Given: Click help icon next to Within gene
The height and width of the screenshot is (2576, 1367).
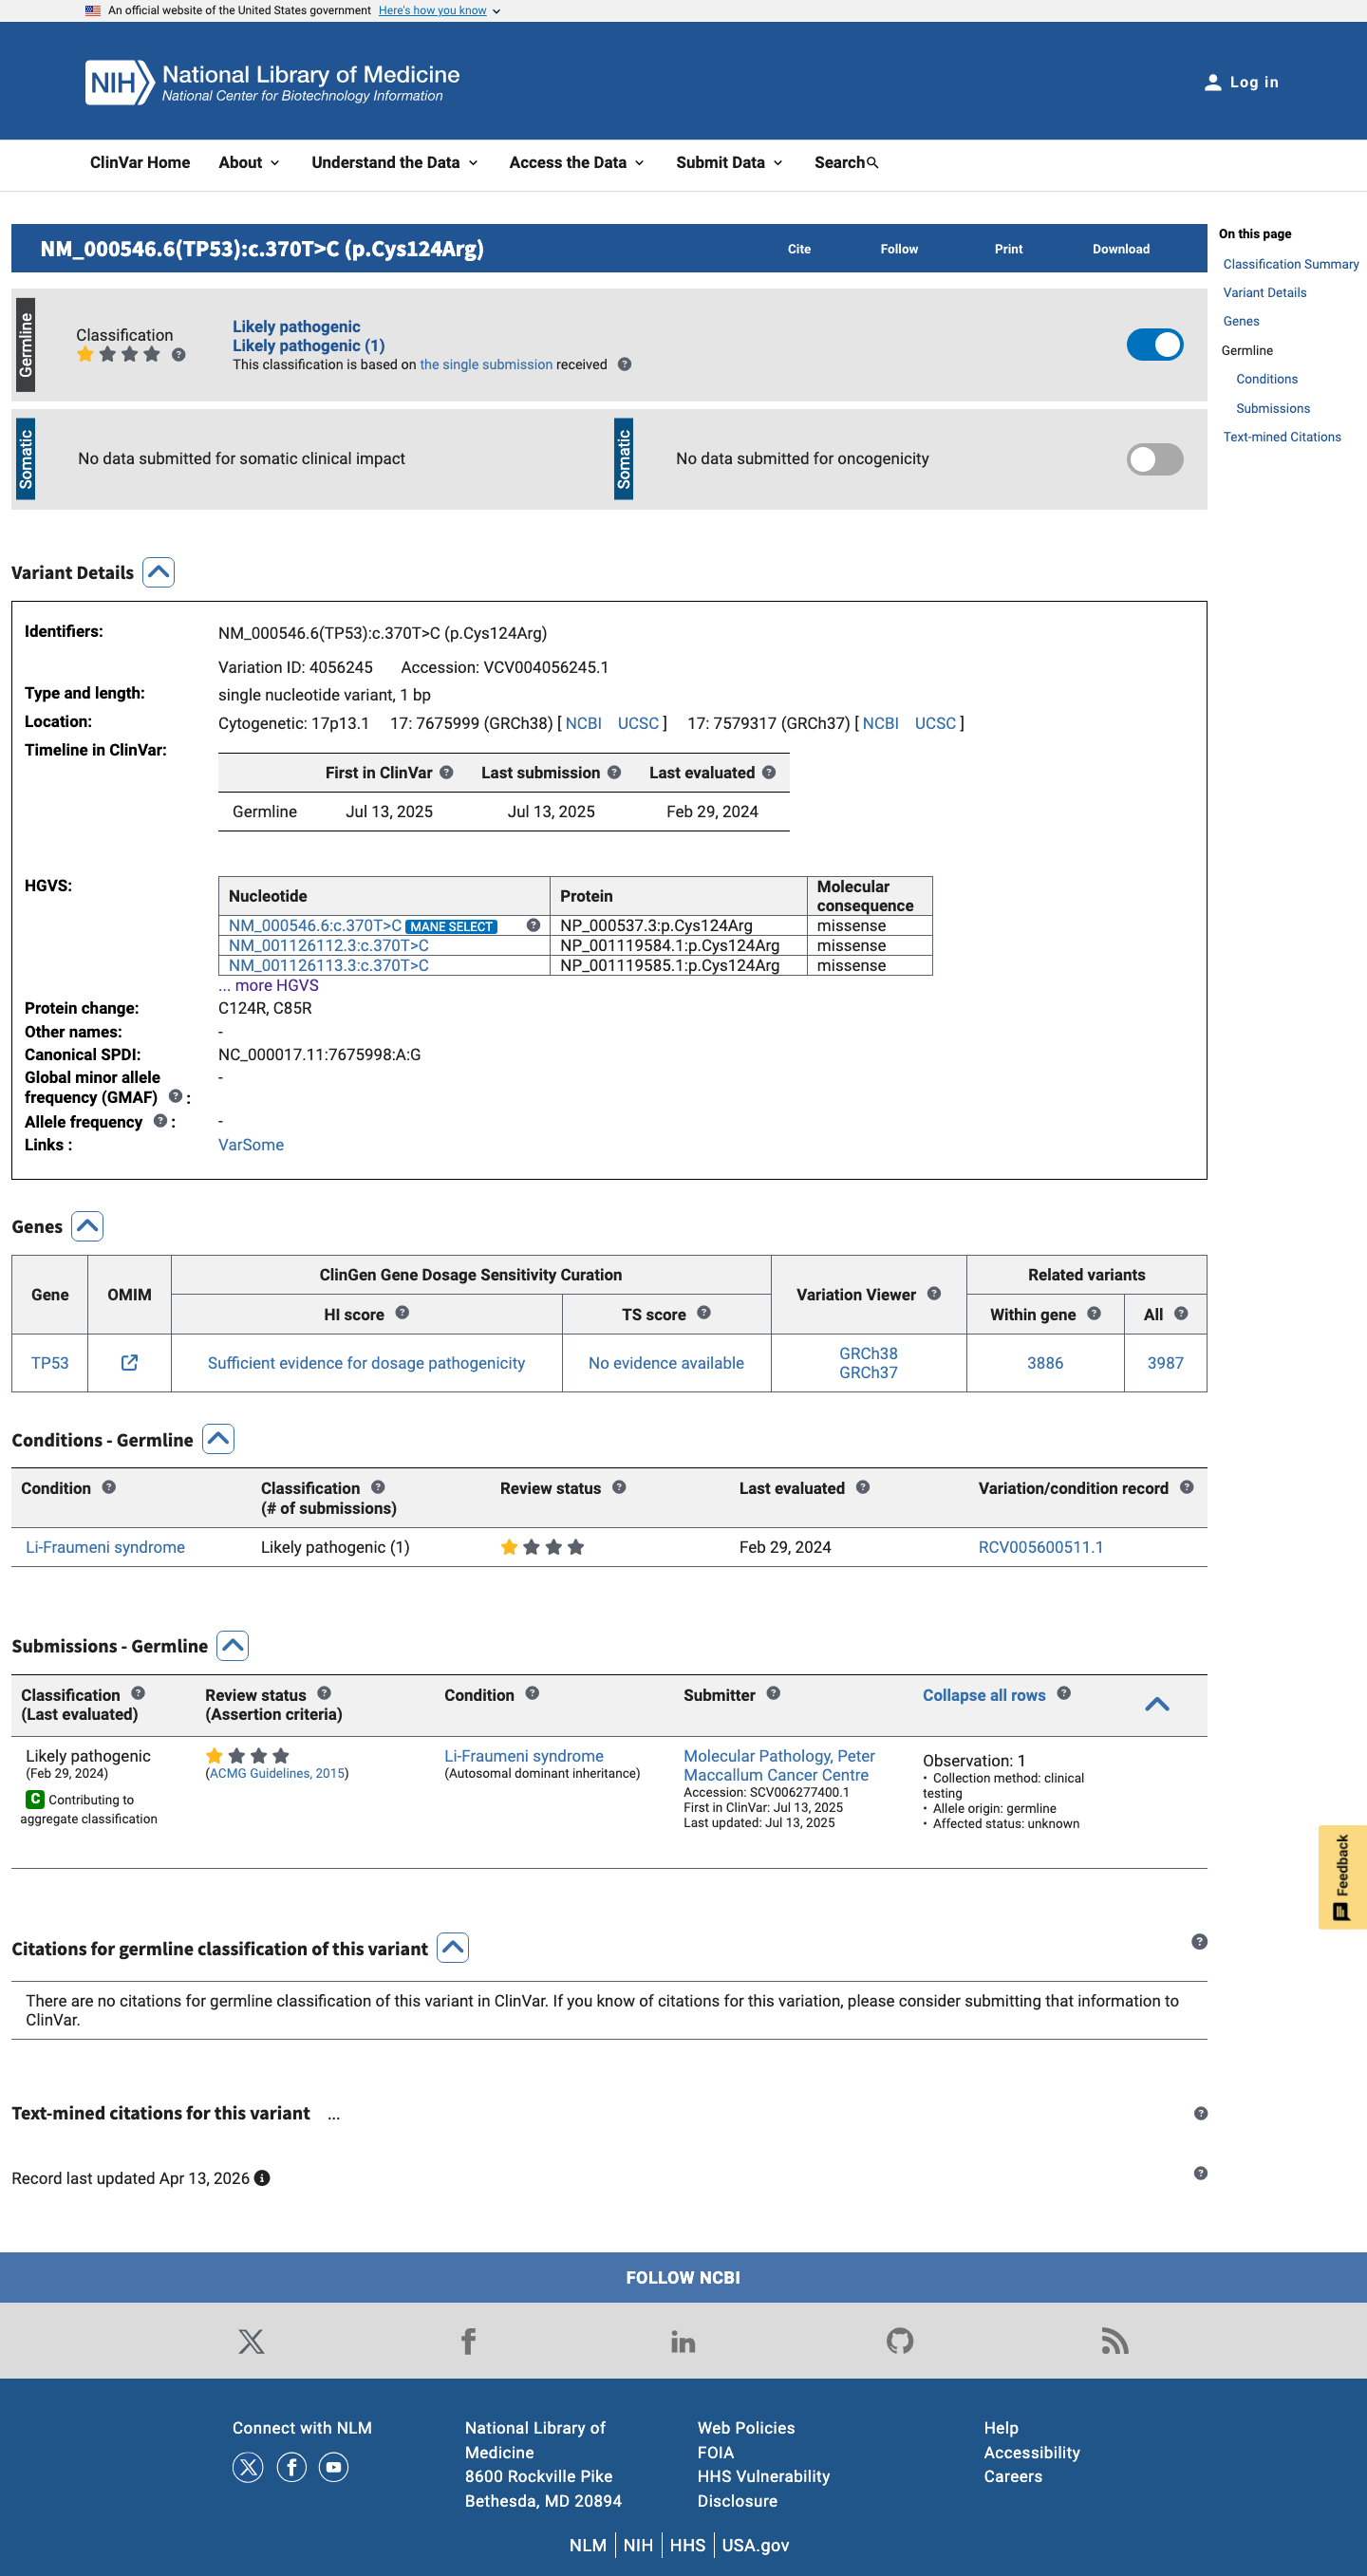Looking at the screenshot, I should [x=1094, y=1313].
